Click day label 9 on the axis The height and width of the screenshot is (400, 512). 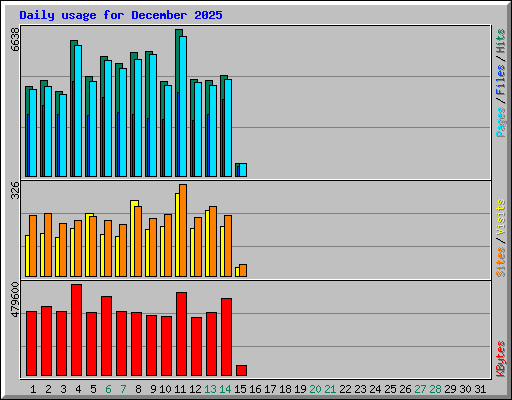(x=153, y=389)
